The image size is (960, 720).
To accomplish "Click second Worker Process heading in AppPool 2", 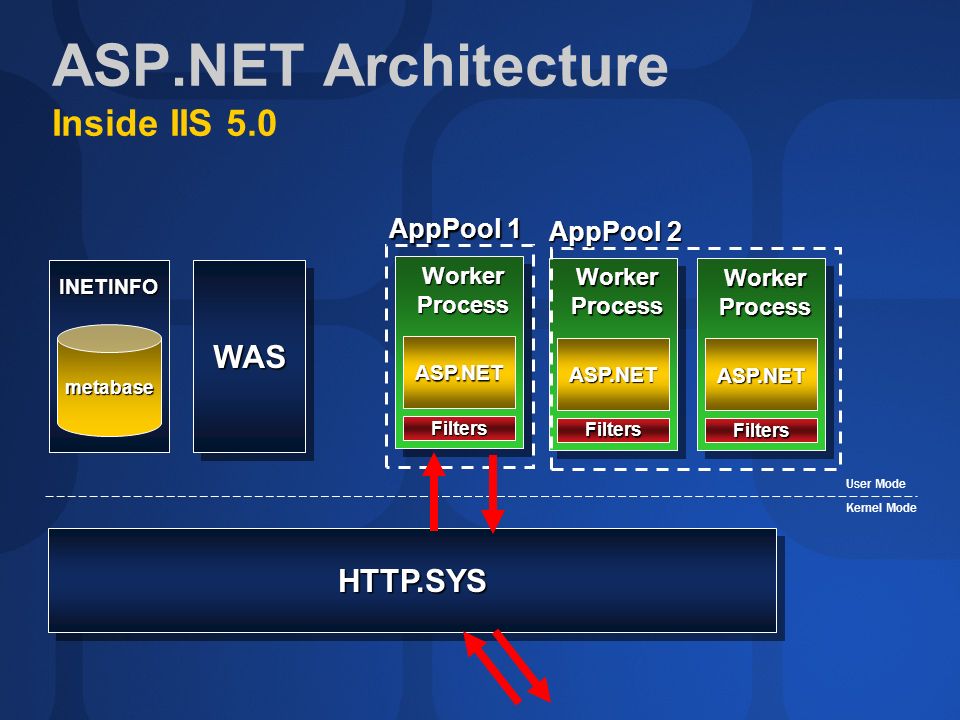I will (x=765, y=292).
